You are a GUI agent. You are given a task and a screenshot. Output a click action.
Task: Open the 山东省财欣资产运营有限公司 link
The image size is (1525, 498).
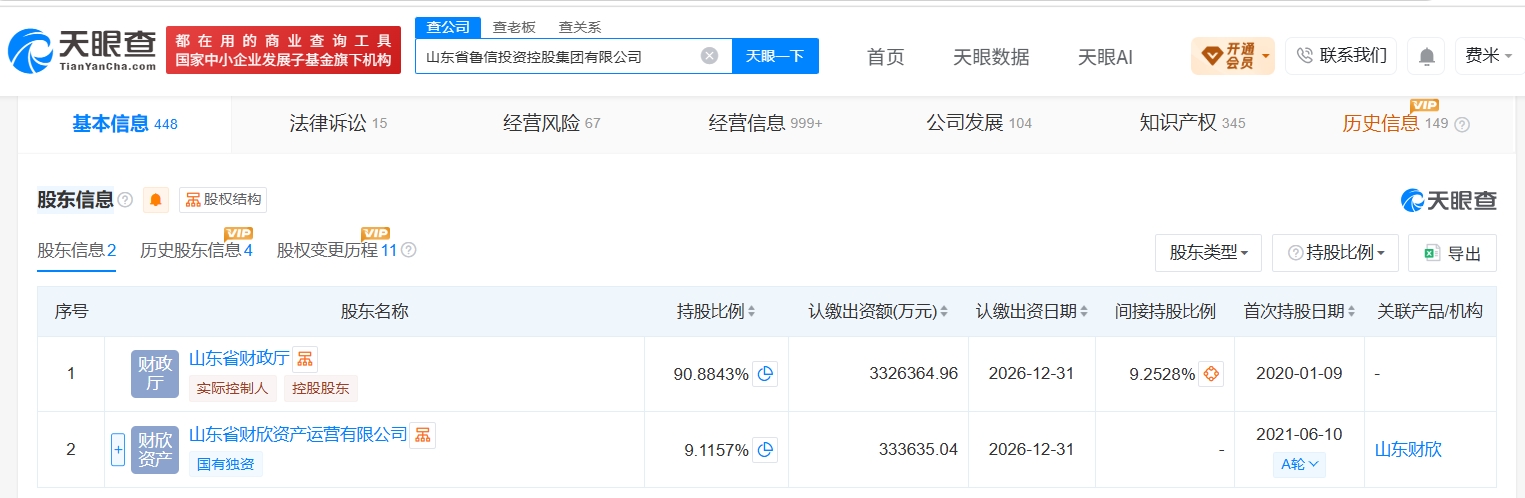tap(298, 434)
